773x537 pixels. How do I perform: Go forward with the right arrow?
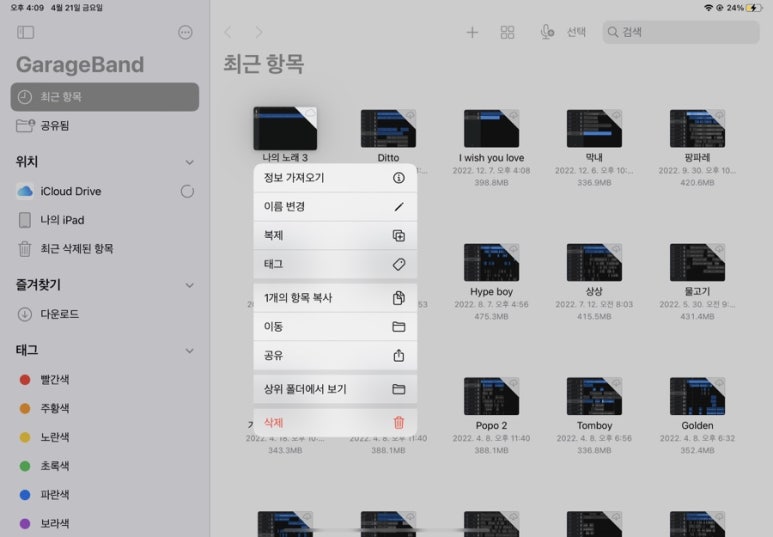coord(259,33)
